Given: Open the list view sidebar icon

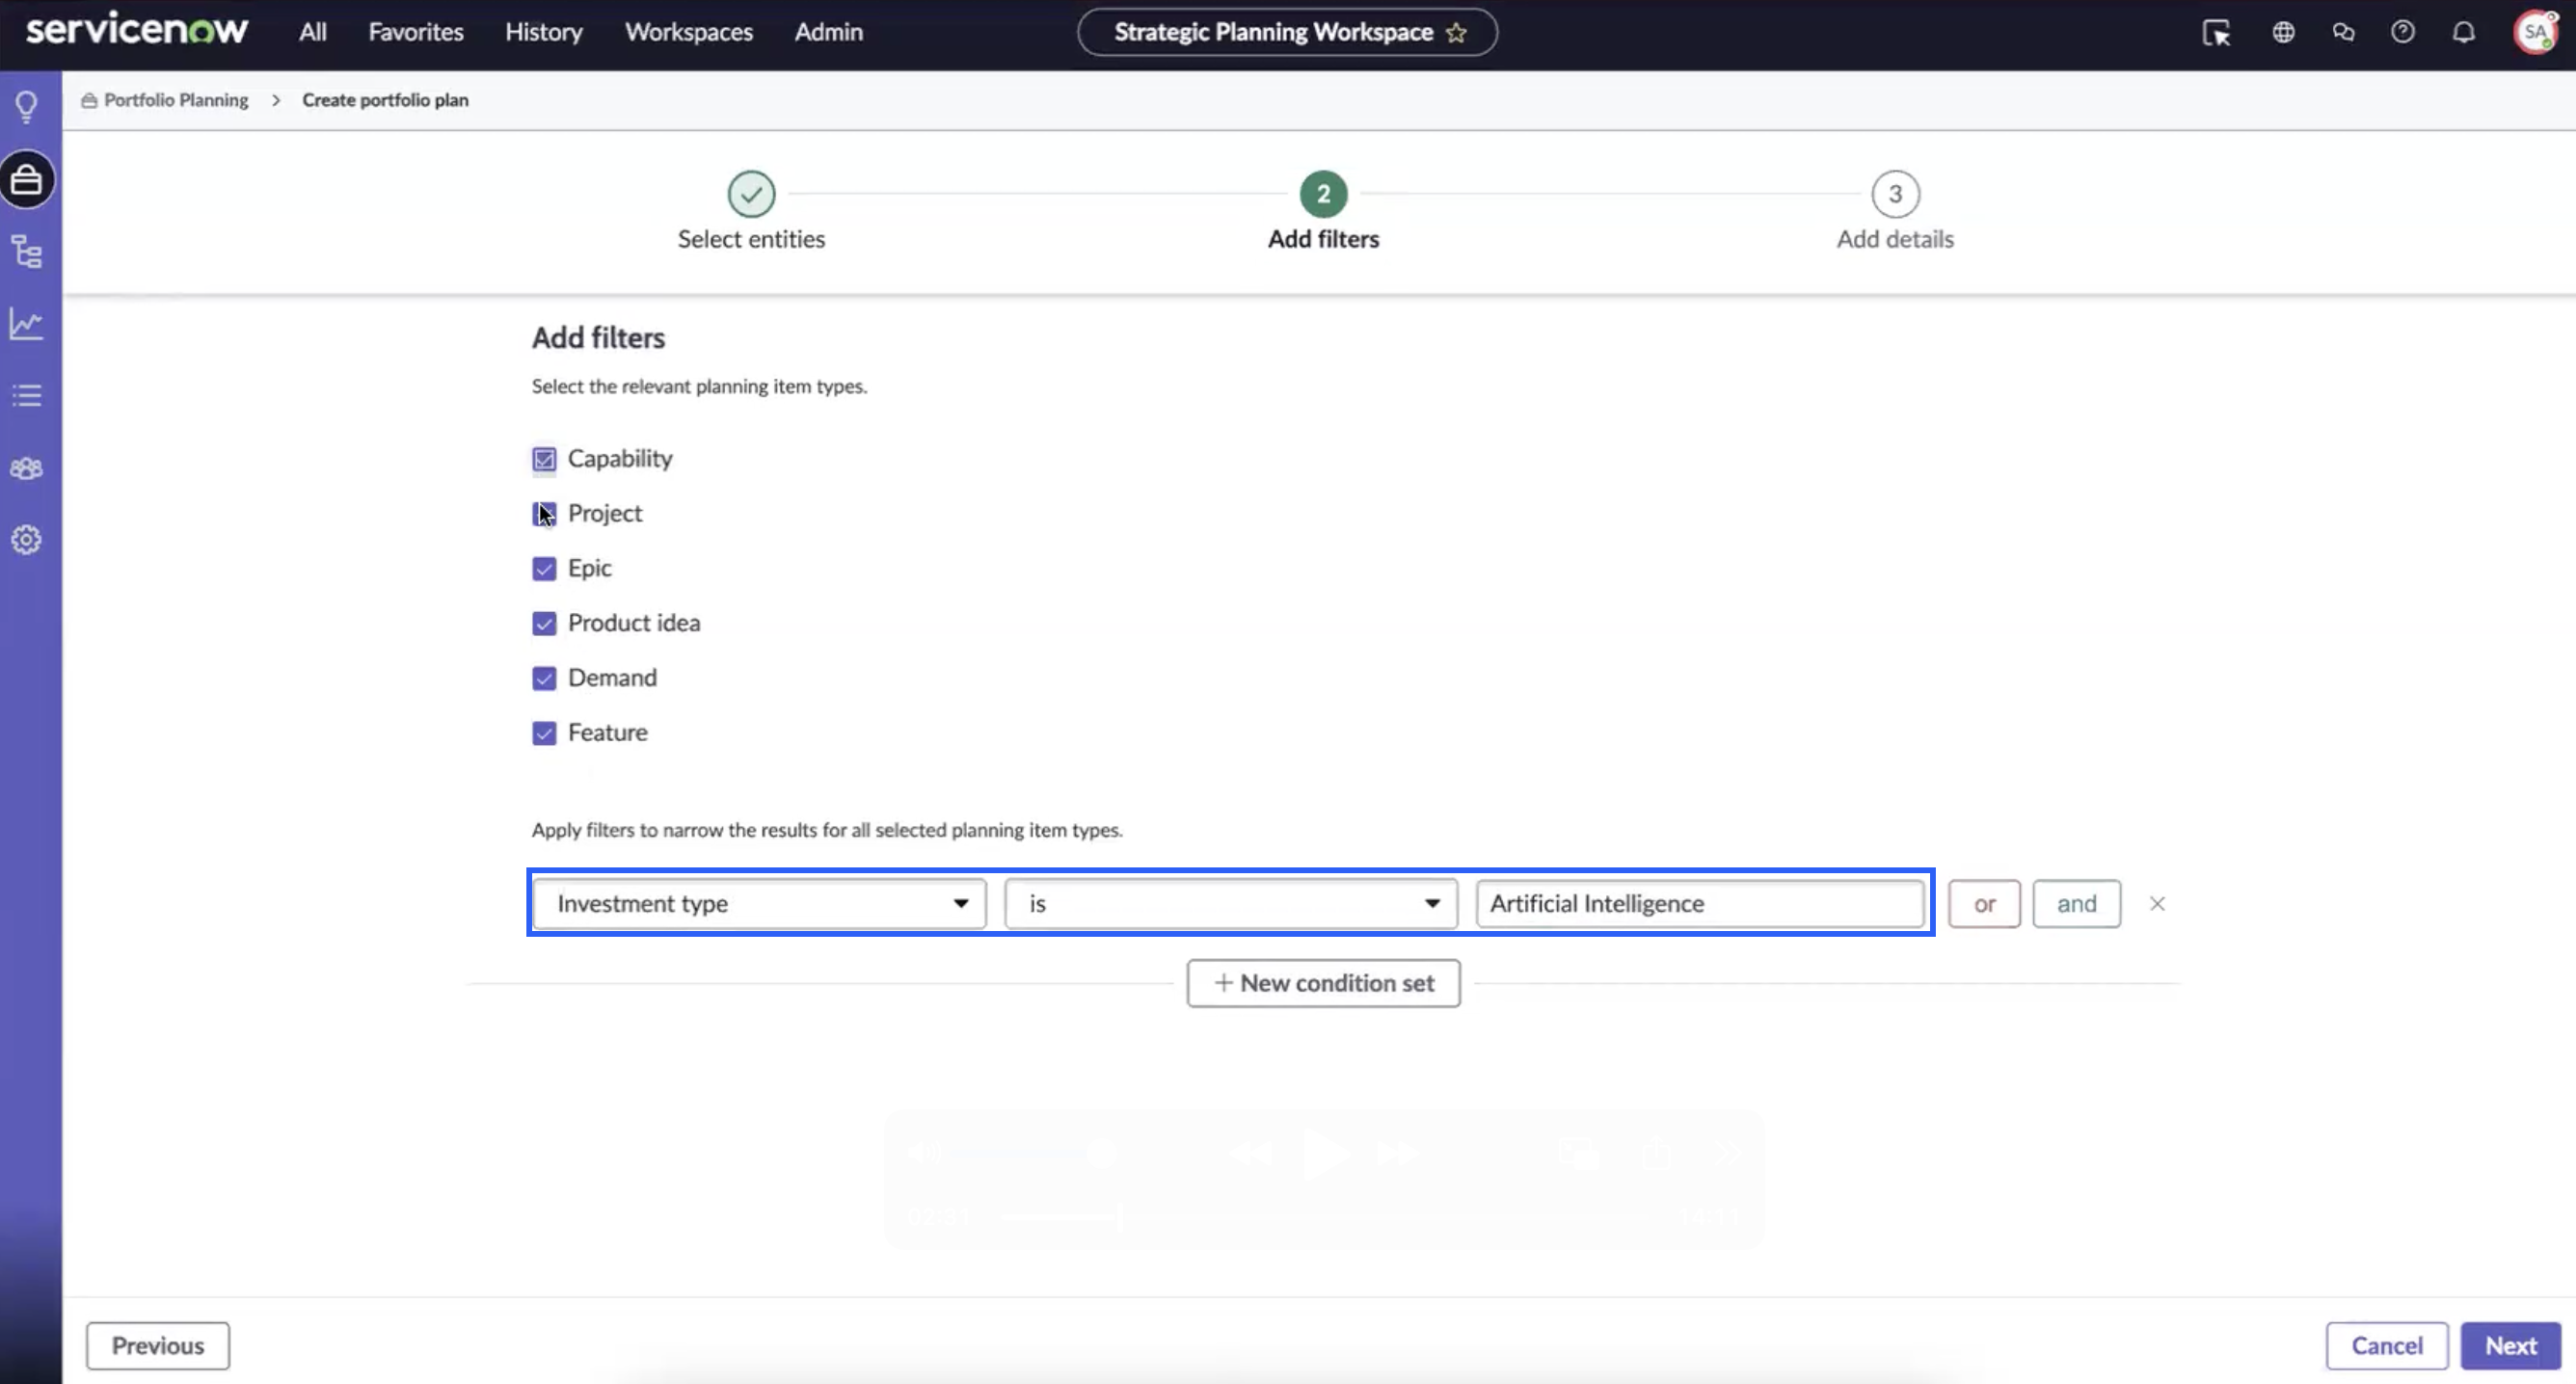Looking at the screenshot, I should tap(27, 395).
